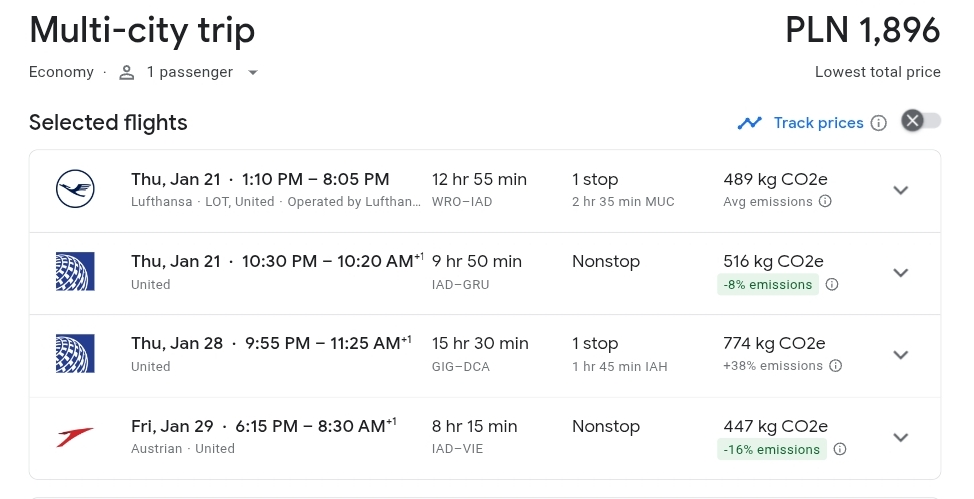
Task: Click 1 stop label of GIG–DCA flight
Action: 595,344
